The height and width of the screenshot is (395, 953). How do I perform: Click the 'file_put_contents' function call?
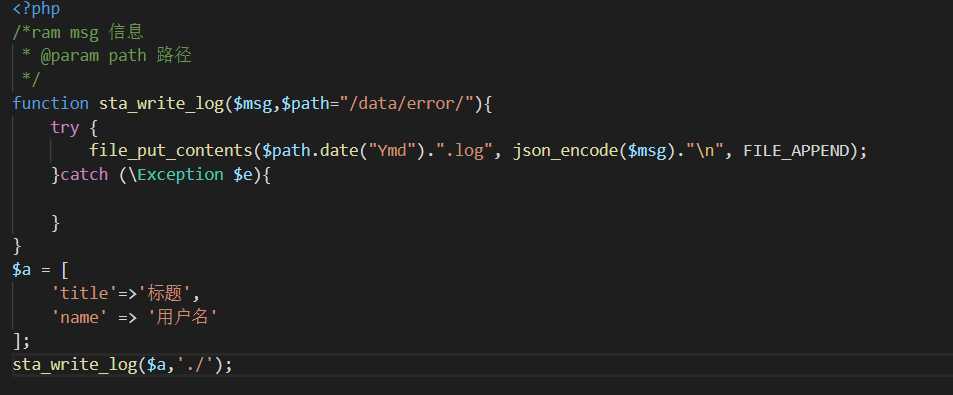pyautogui.click(x=171, y=151)
